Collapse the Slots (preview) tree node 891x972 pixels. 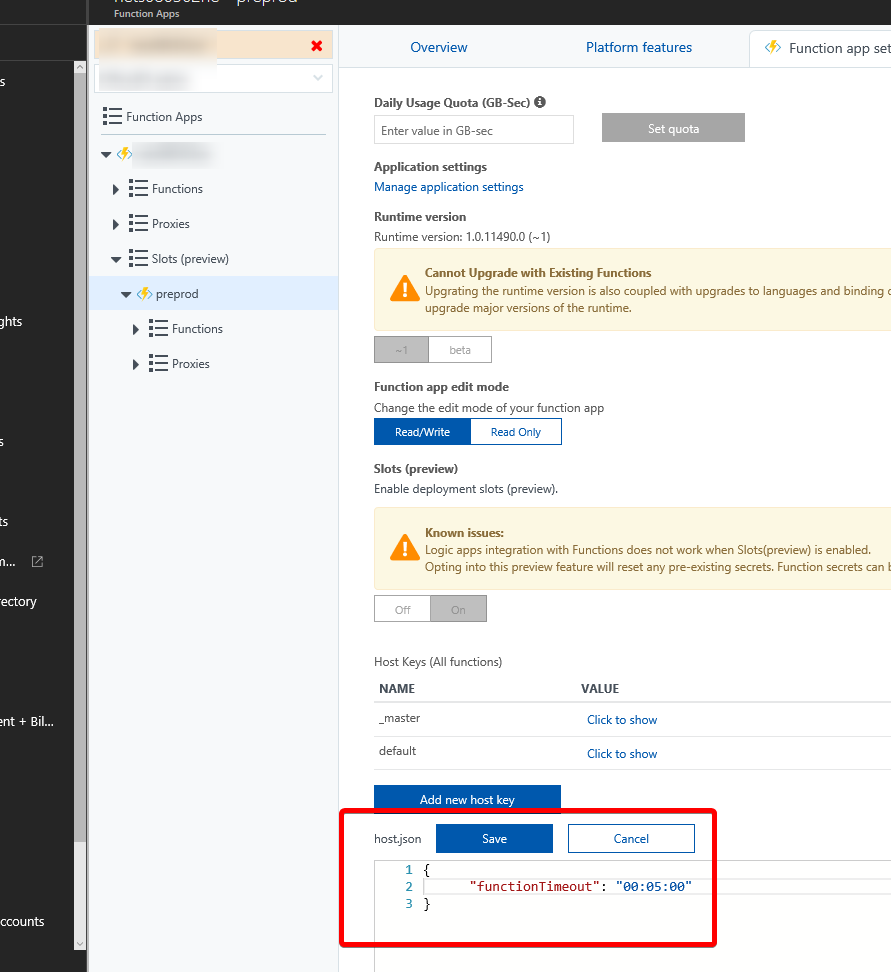point(116,258)
